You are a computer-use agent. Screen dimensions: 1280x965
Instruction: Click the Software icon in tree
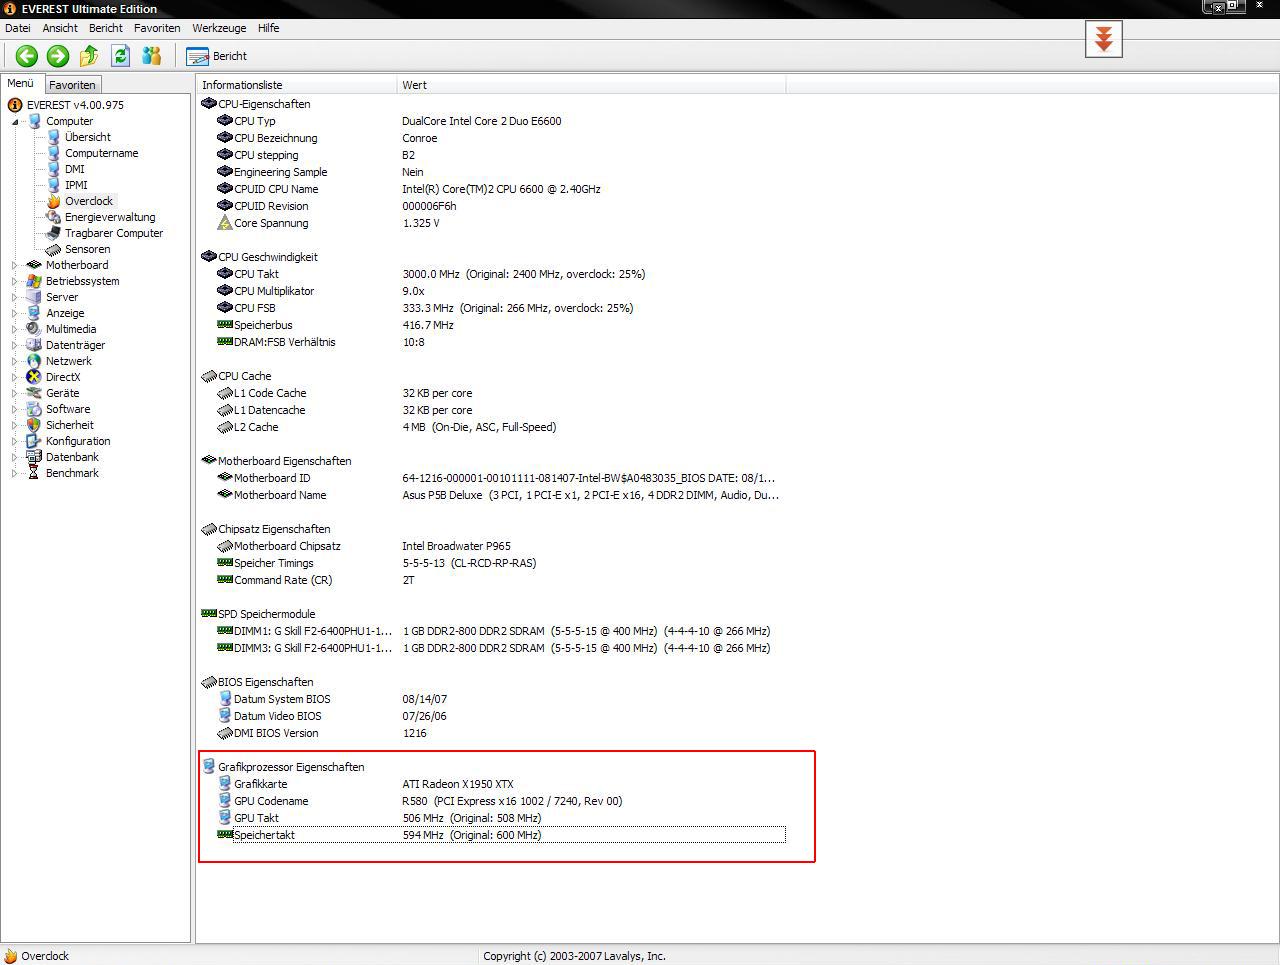pyautogui.click(x=34, y=409)
